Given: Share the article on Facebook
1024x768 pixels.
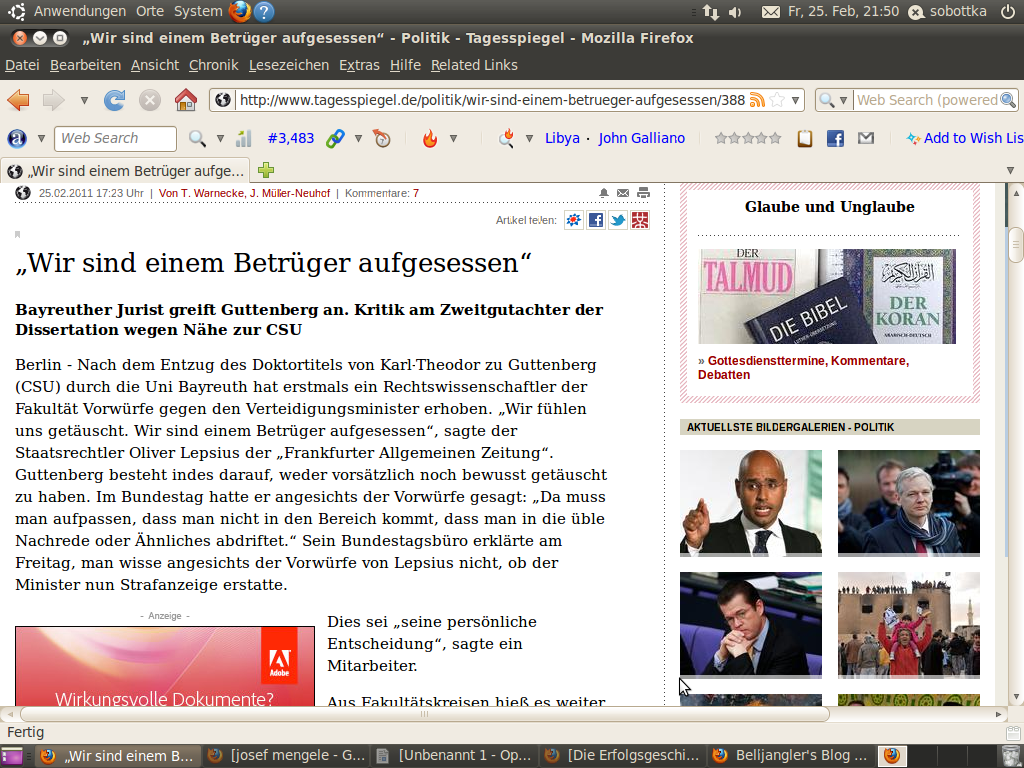Looking at the screenshot, I should pos(596,220).
